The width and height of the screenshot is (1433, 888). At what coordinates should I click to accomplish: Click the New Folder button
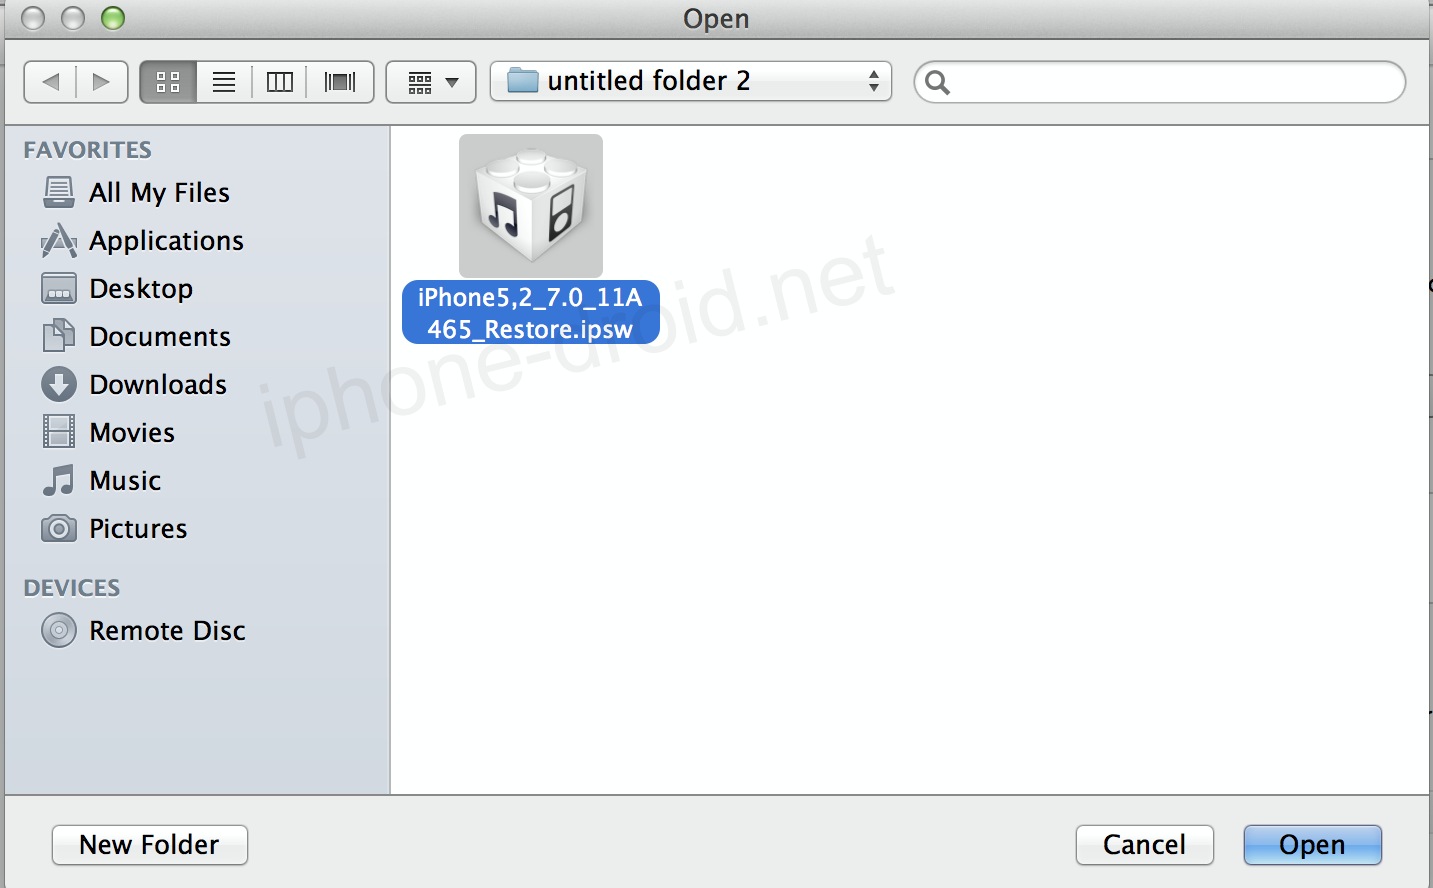point(150,845)
